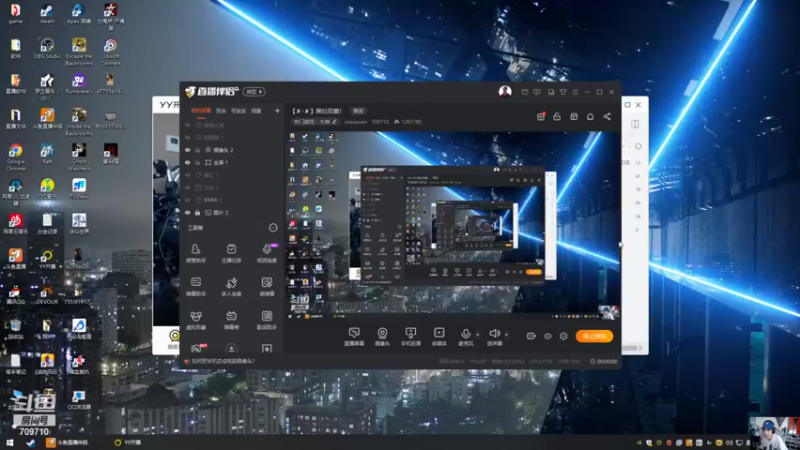Add a new scene with the plus icon
Viewport: 800px width, 450px height.
277,111
